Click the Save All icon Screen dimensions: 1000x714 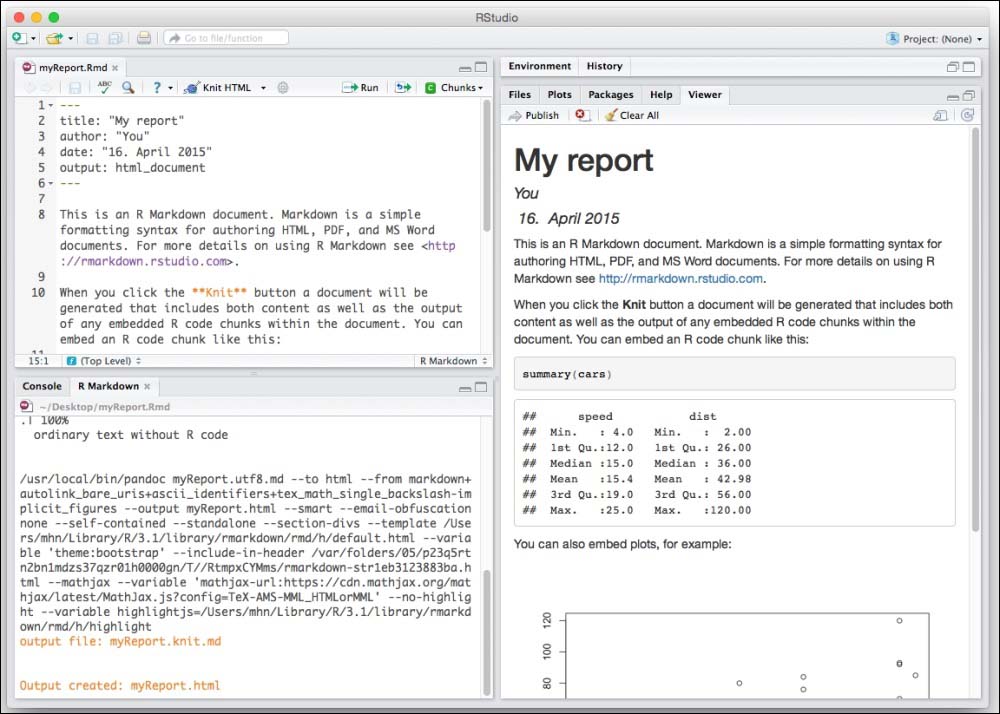coord(115,38)
